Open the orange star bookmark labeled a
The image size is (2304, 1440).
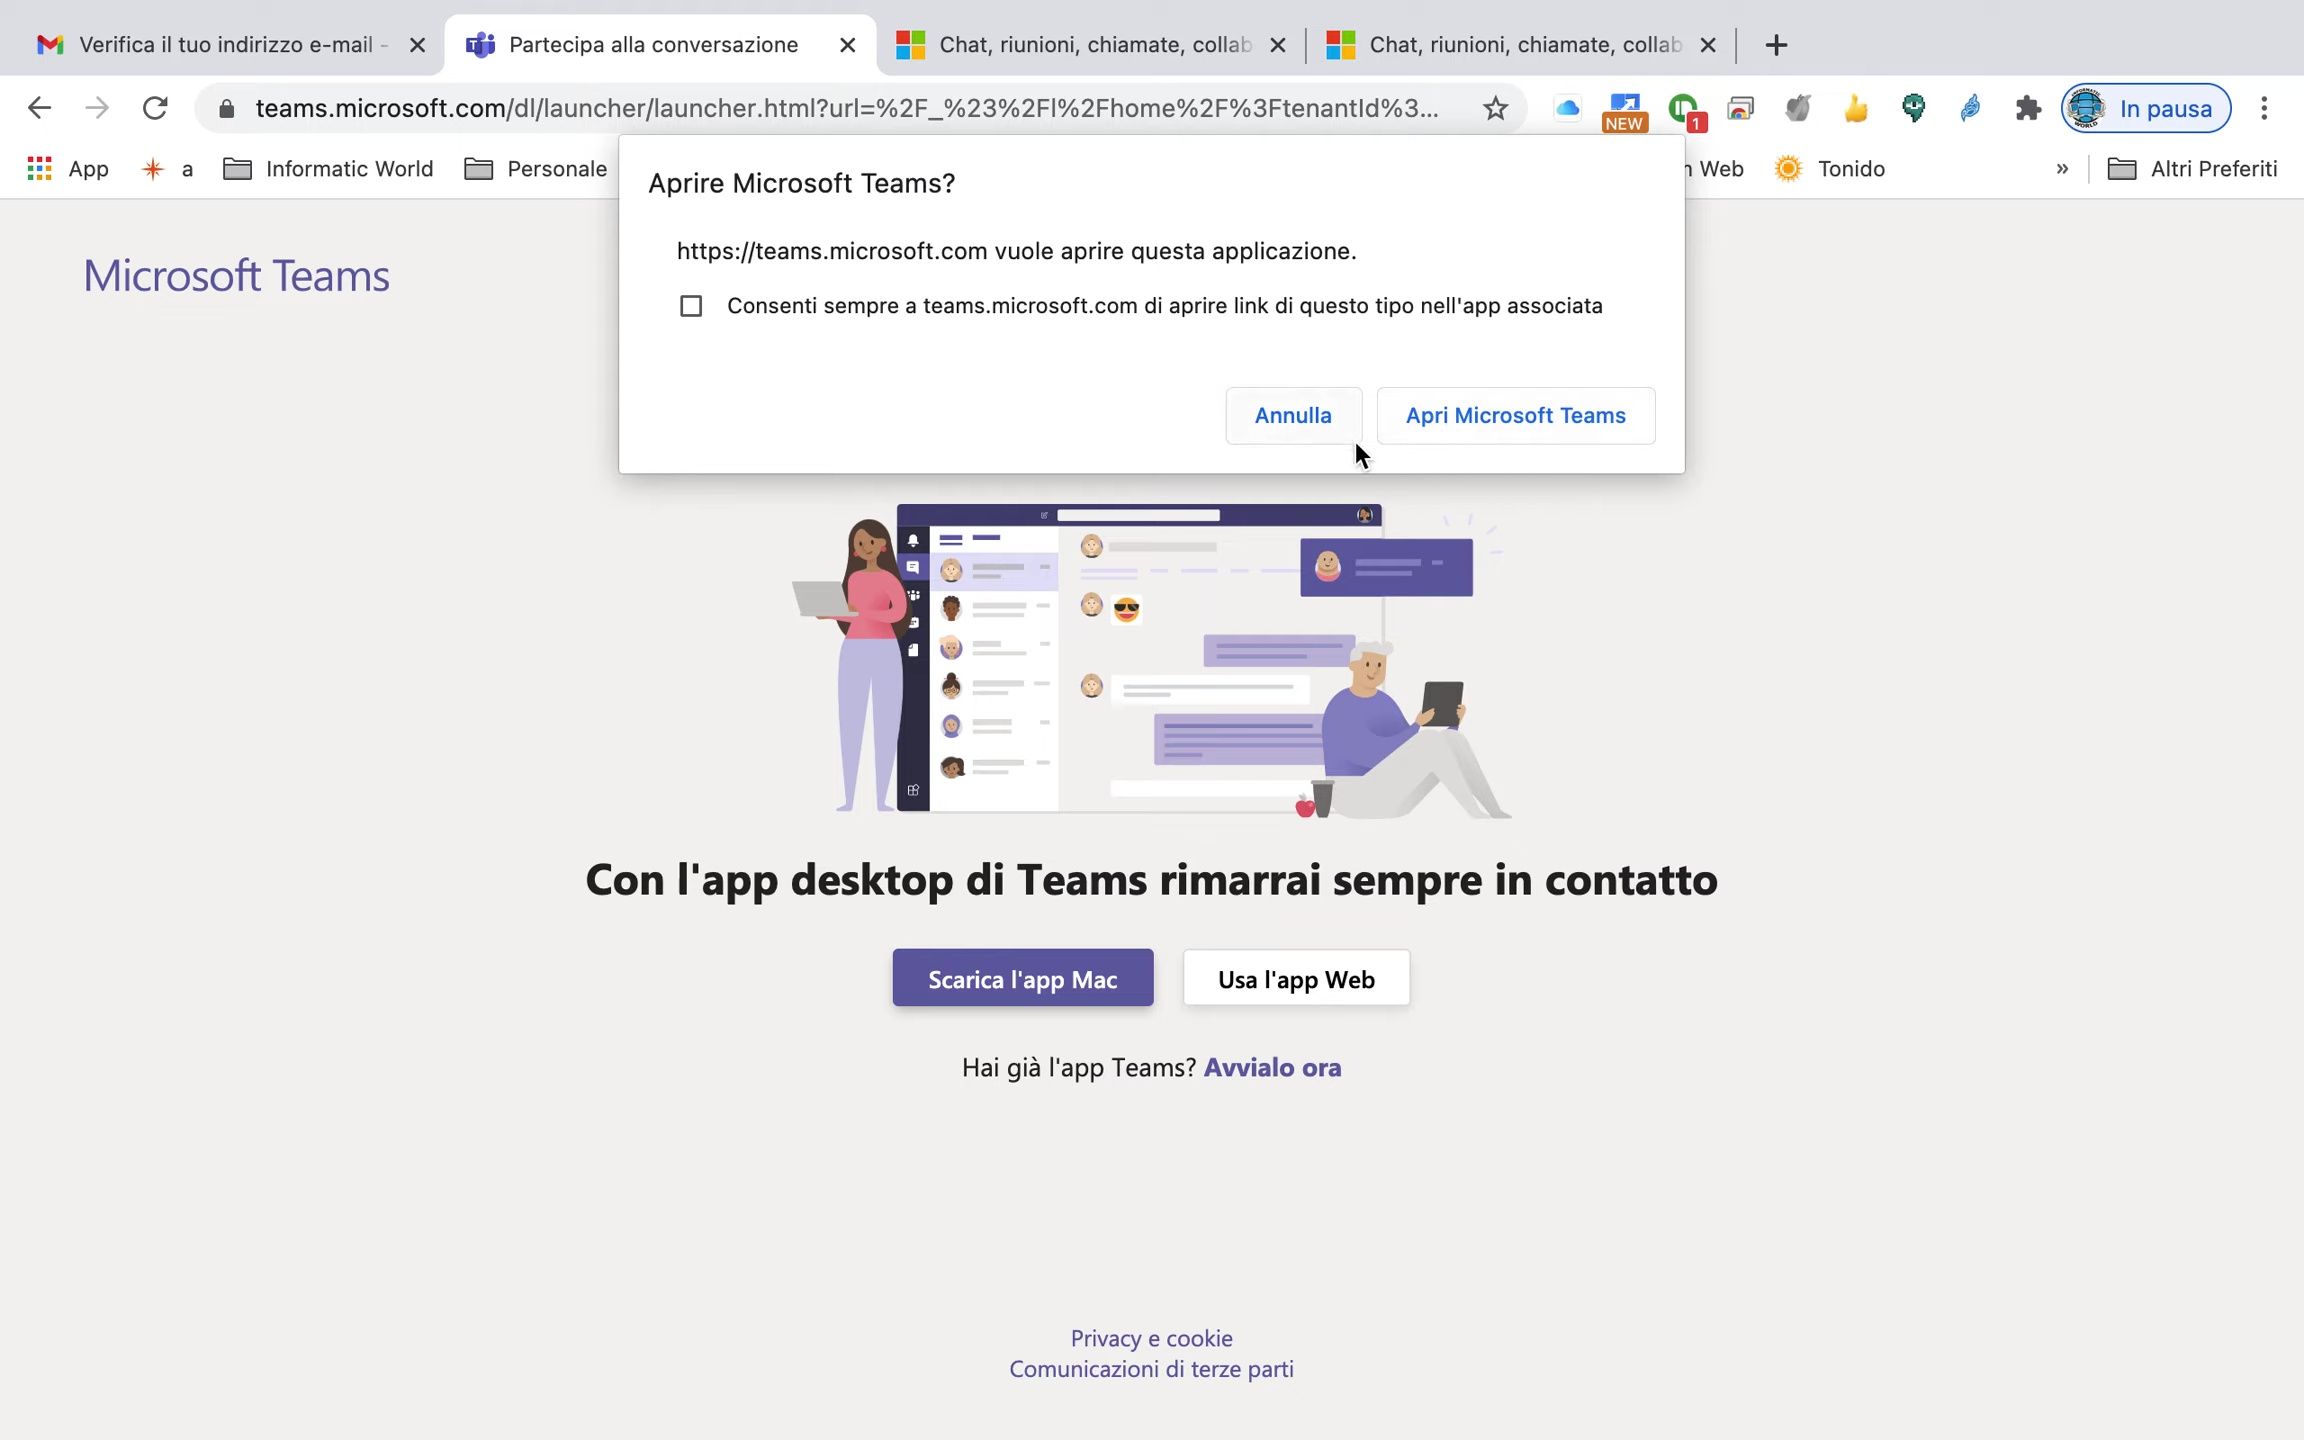pyautogui.click(x=167, y=169)
